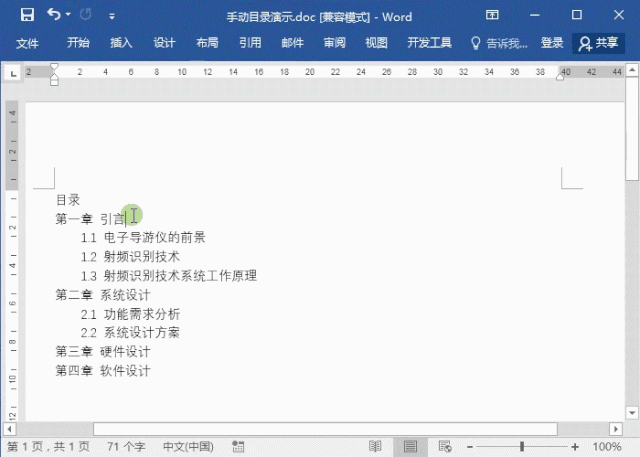Open the 文件 menu
The width and height of the screenshot is (640, 457).
click(x=27, y=43)
